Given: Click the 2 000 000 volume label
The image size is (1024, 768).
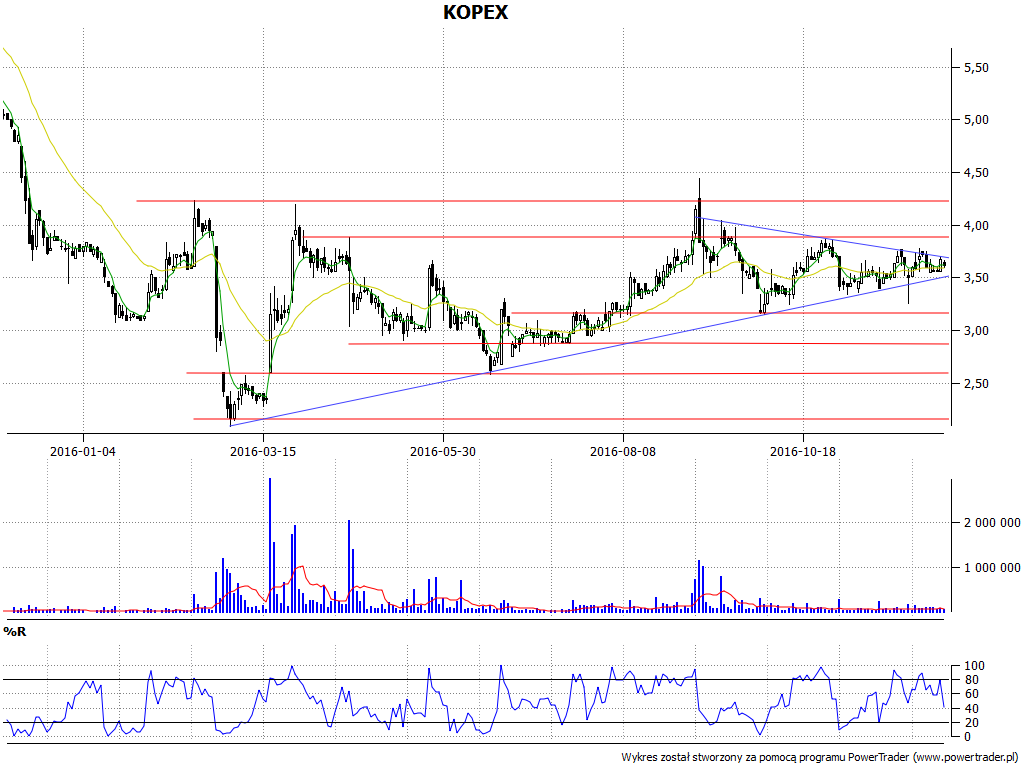Looking at the screenshot, I should [992, 522].
